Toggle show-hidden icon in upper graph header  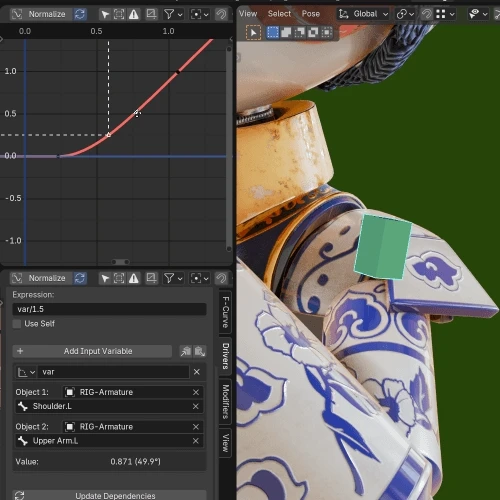click(x=119, y=14)
